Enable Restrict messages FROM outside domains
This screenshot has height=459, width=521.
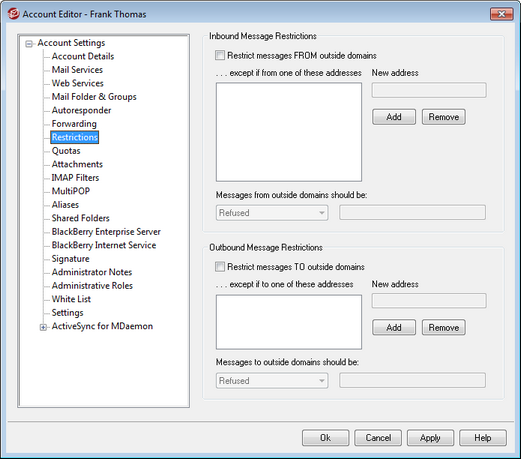click(220, 55)
